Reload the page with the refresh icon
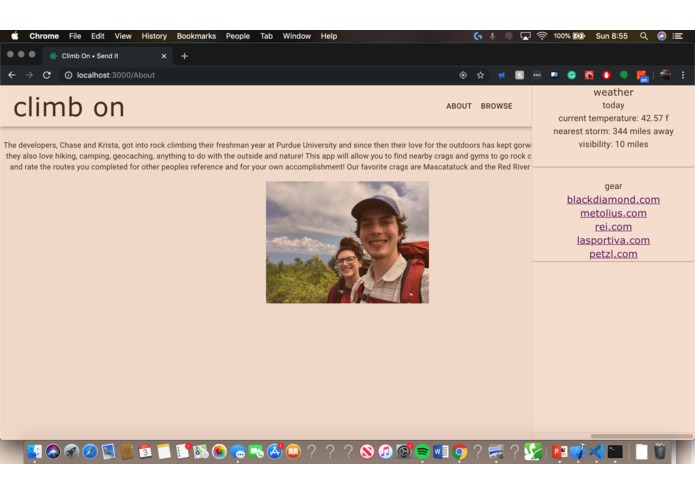Image resolution: width=695 pixels, height=494 pixels. (x=47, y=75)
